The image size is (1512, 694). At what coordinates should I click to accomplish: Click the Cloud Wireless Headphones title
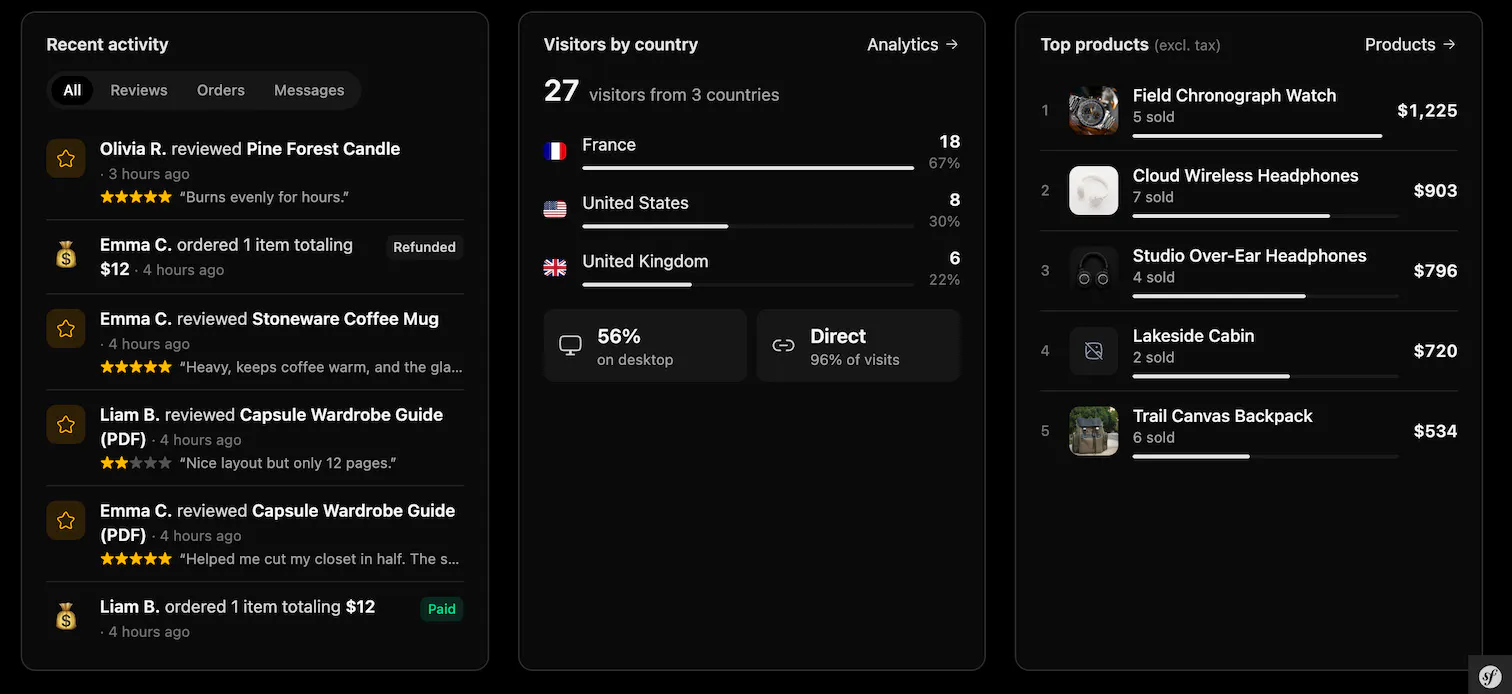click(1245, 175)
